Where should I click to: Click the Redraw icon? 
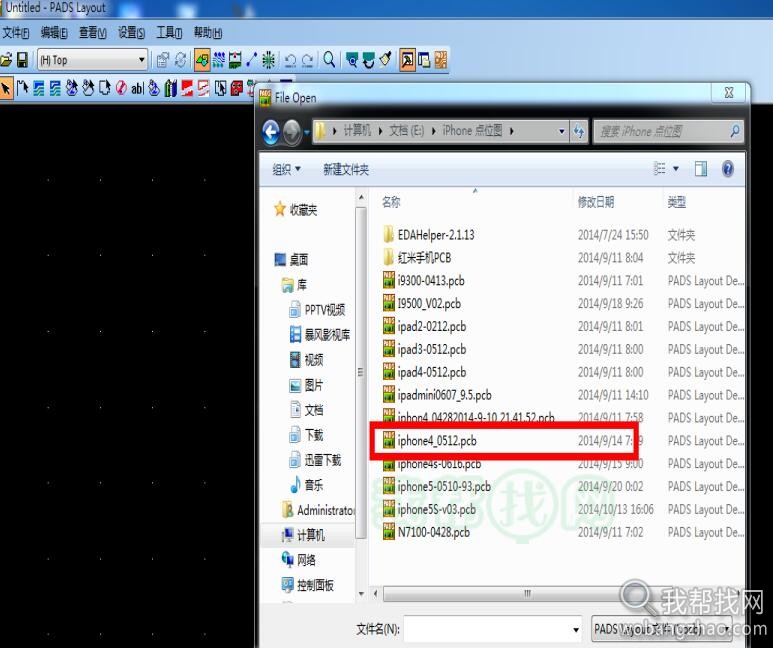point(369,60)
